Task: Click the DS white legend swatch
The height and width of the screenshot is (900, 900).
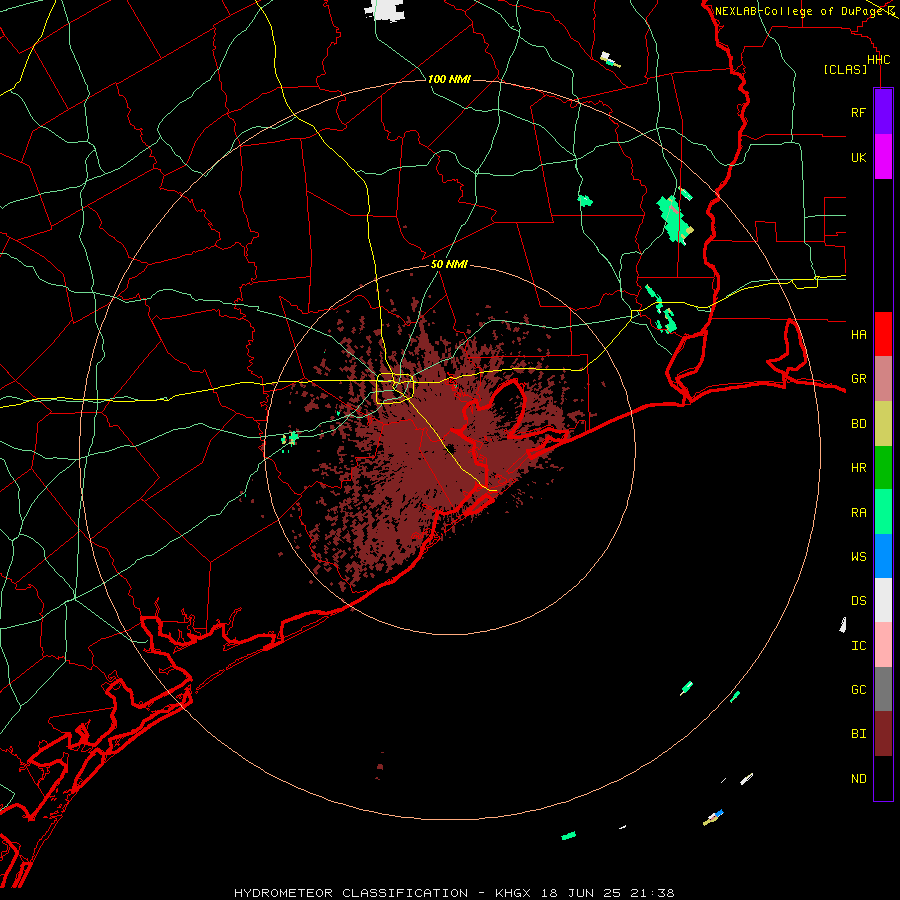Action: coord(883,600)
